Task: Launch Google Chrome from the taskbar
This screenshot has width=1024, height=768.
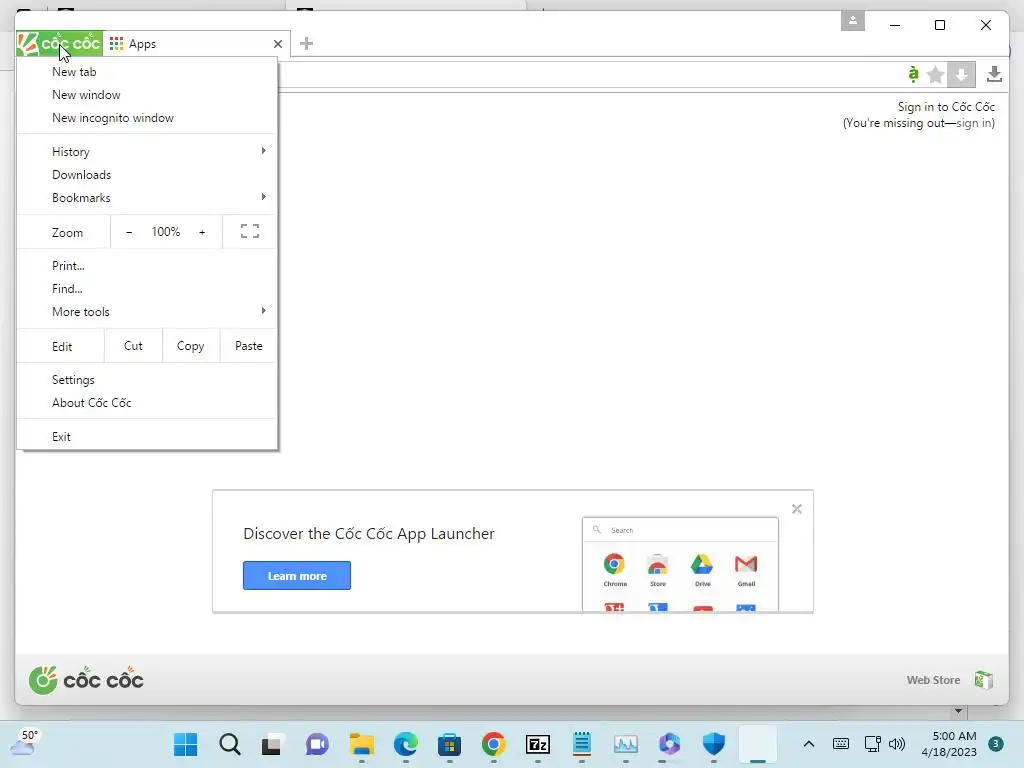Action: point(494,744)
